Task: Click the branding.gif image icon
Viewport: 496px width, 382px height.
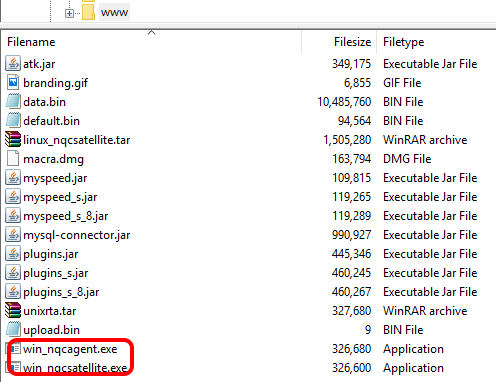Action: click(13, 83)
